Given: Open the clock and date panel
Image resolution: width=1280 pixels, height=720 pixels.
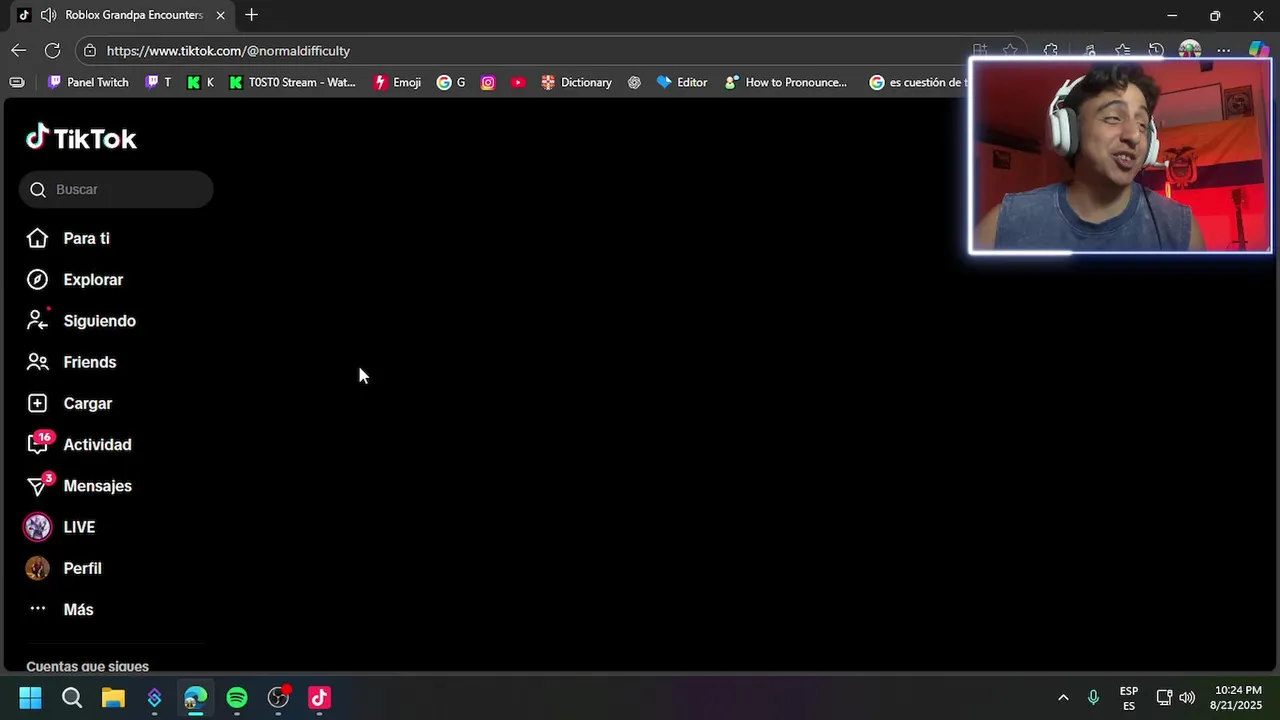Looking at the screenshot, I should click(x=1237, y=698).
